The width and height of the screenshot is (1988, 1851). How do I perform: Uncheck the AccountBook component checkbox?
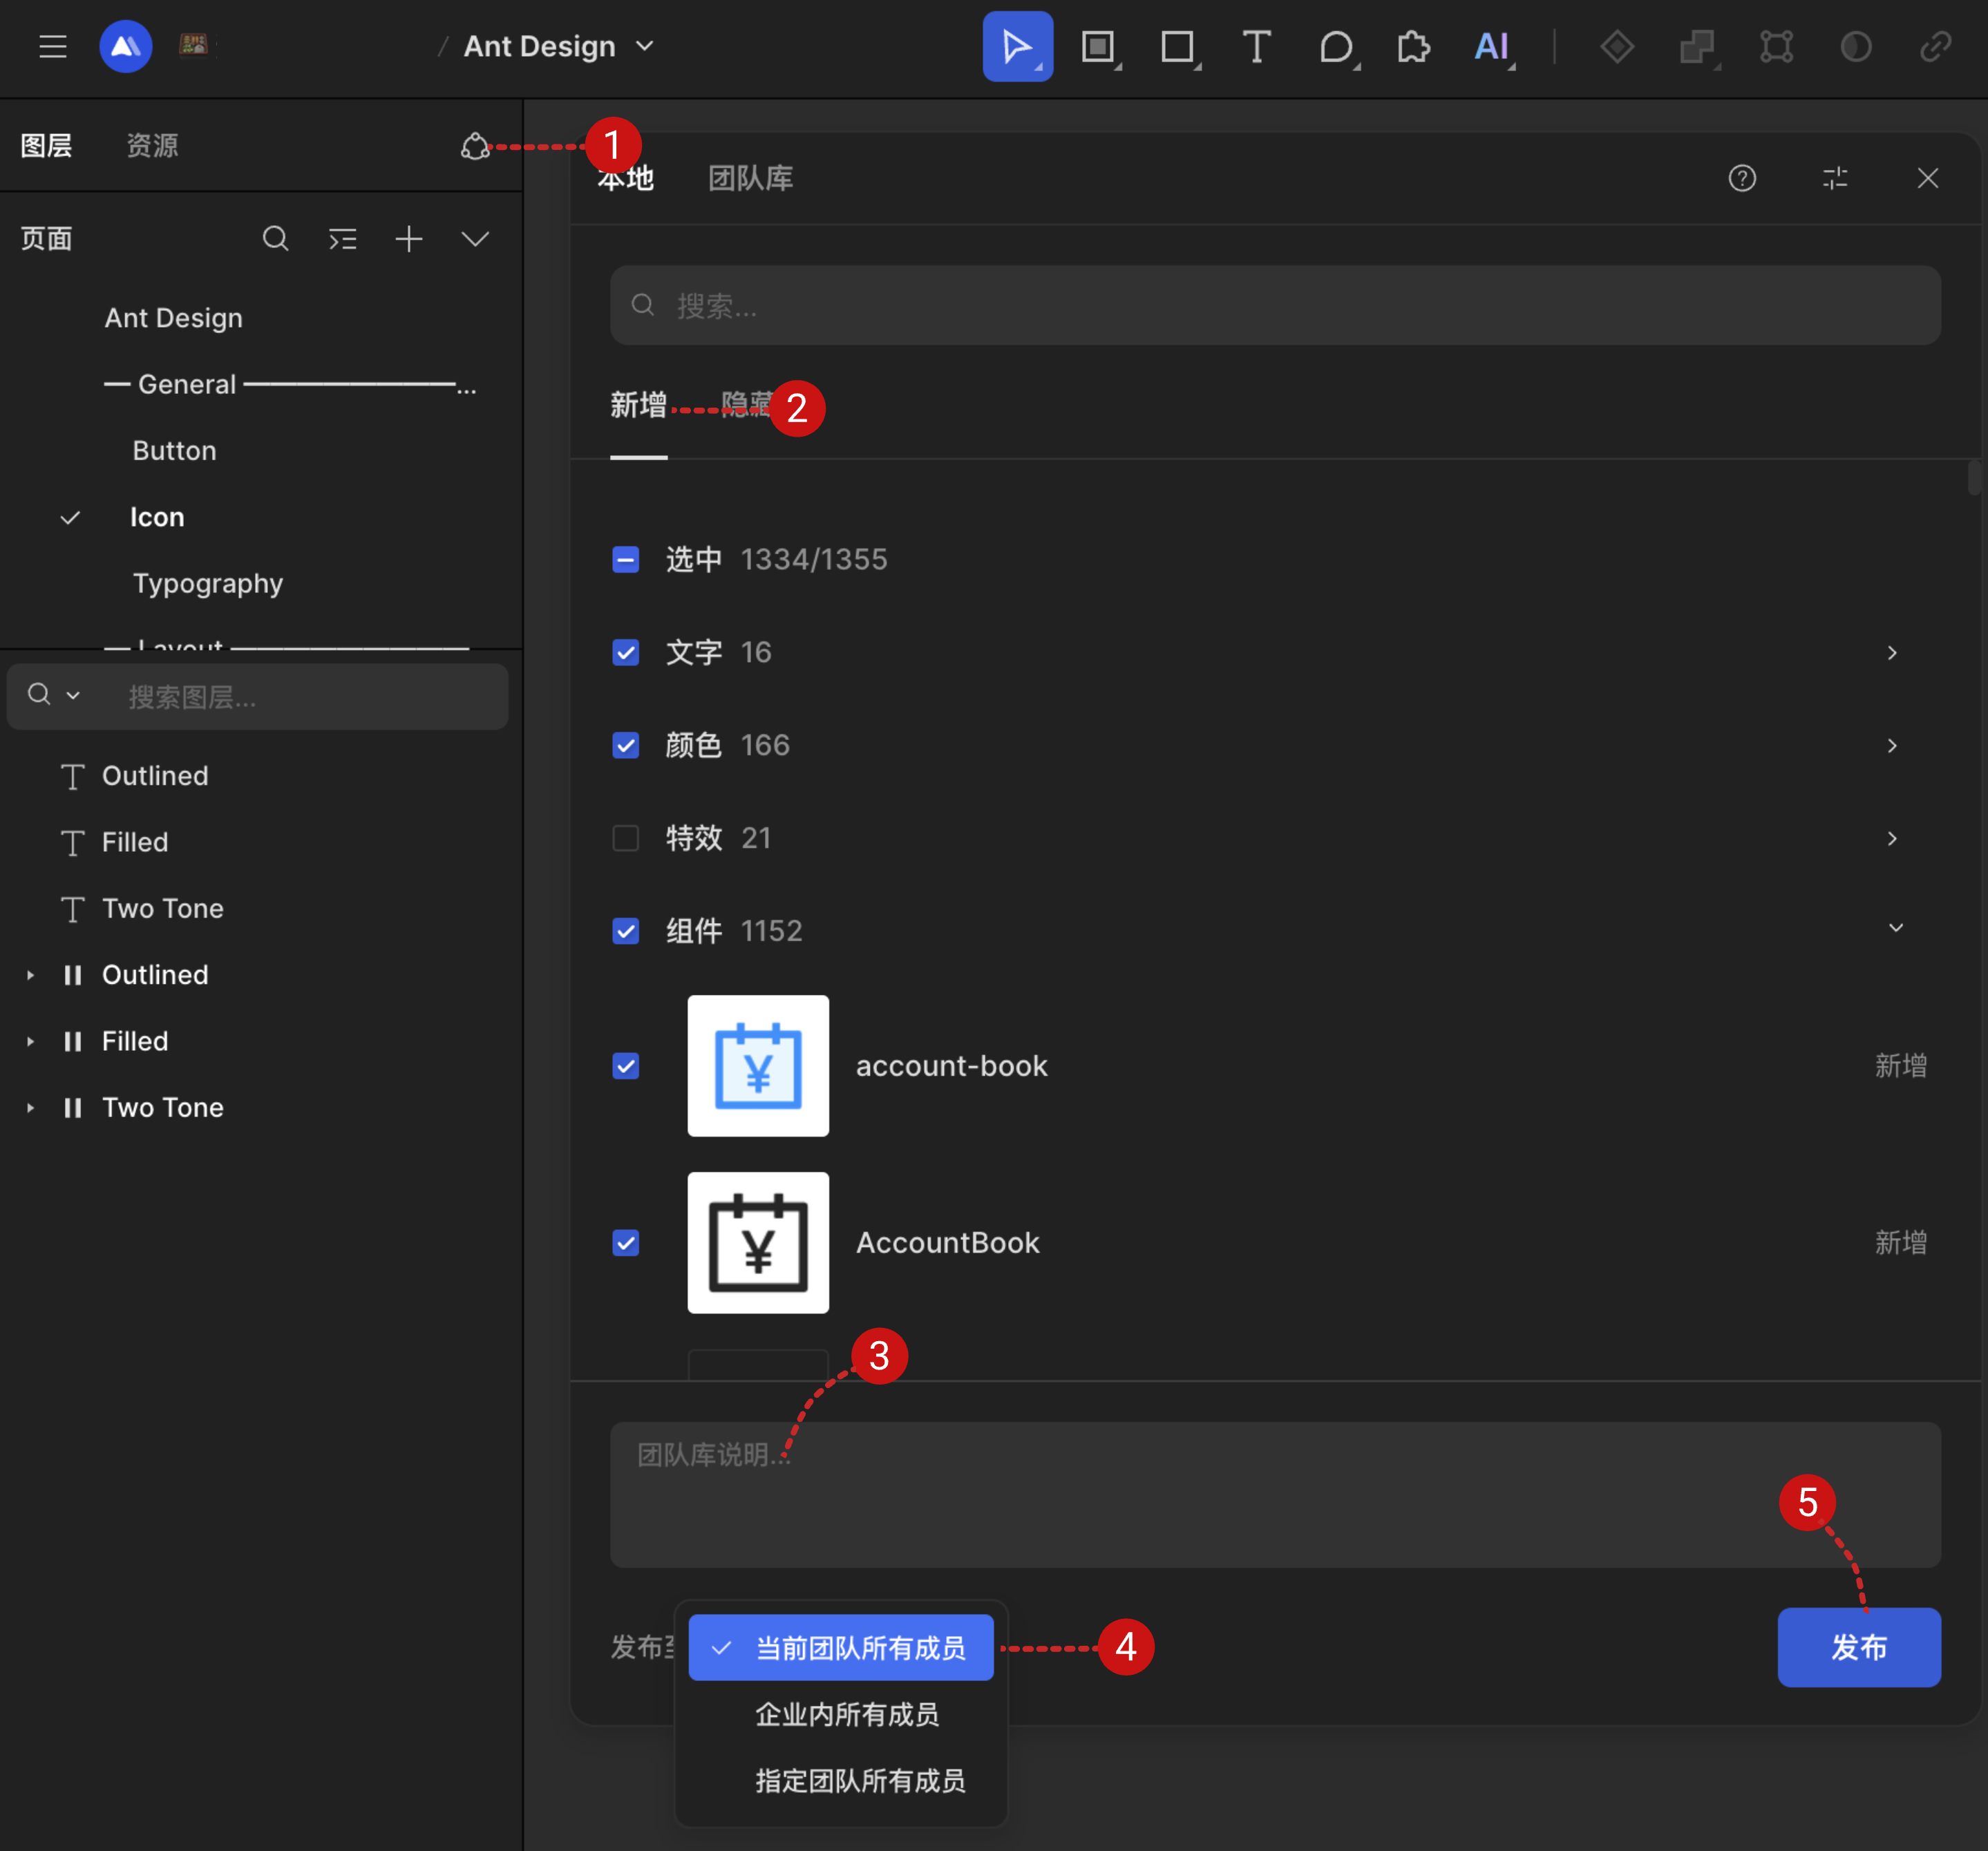[626, 1243]
